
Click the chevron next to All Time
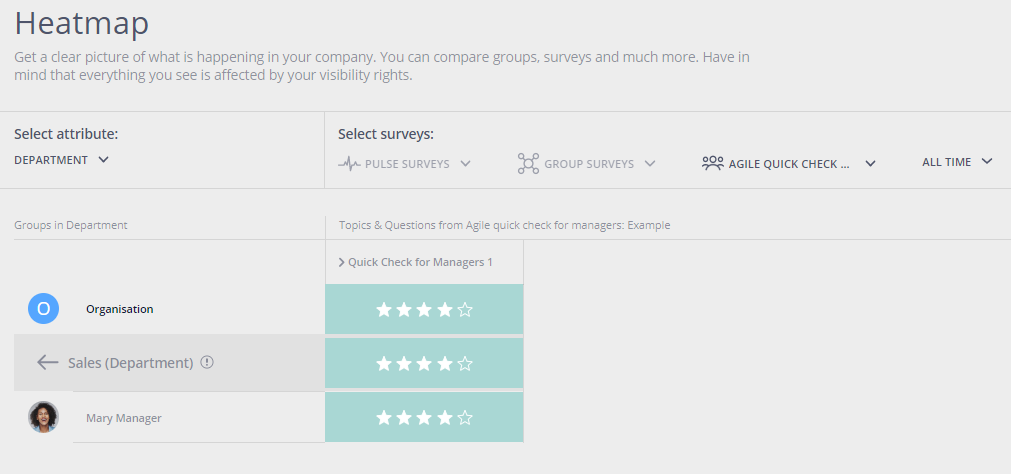click(x=986, y=161)
